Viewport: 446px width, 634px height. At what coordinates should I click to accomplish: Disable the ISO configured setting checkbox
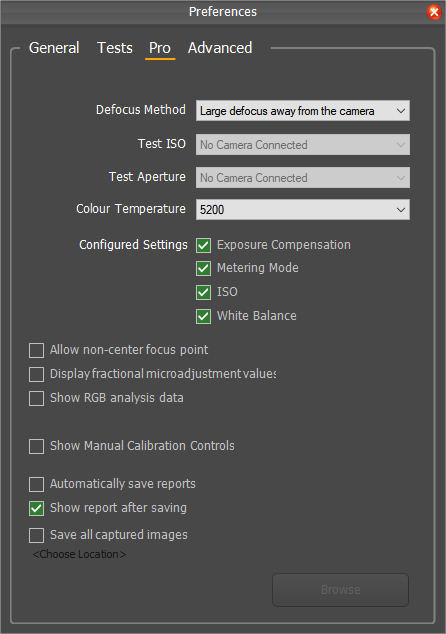pos(203,292)
